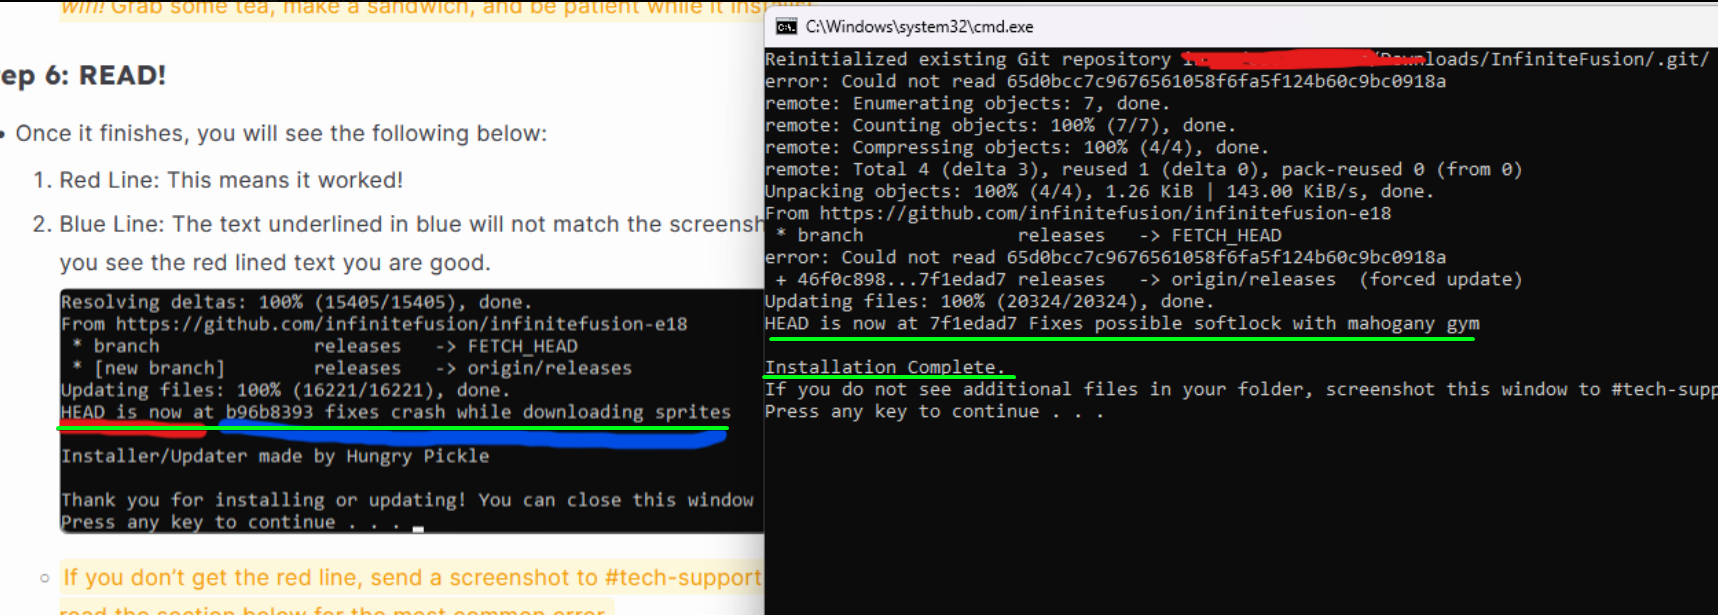Viewport: 1718px width, 615px height.
Task: Click "Thank you for installing or updating!" line
Action: click(x=407, y=500)
